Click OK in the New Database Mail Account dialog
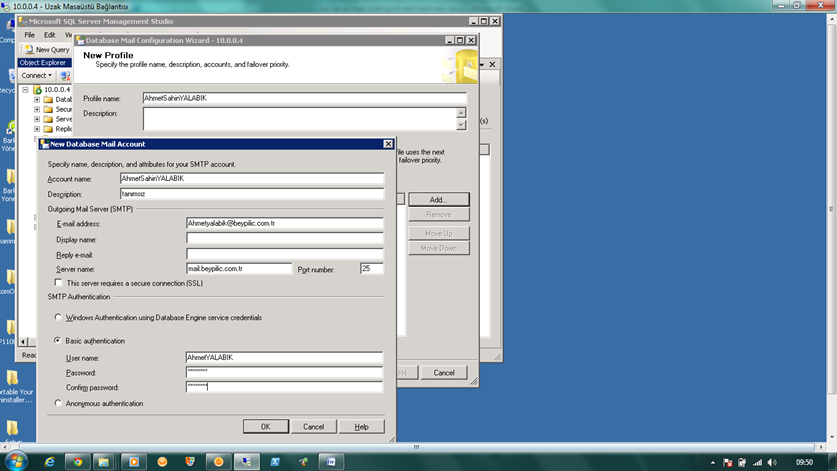 pyautogui.click(x=266, y=427)
